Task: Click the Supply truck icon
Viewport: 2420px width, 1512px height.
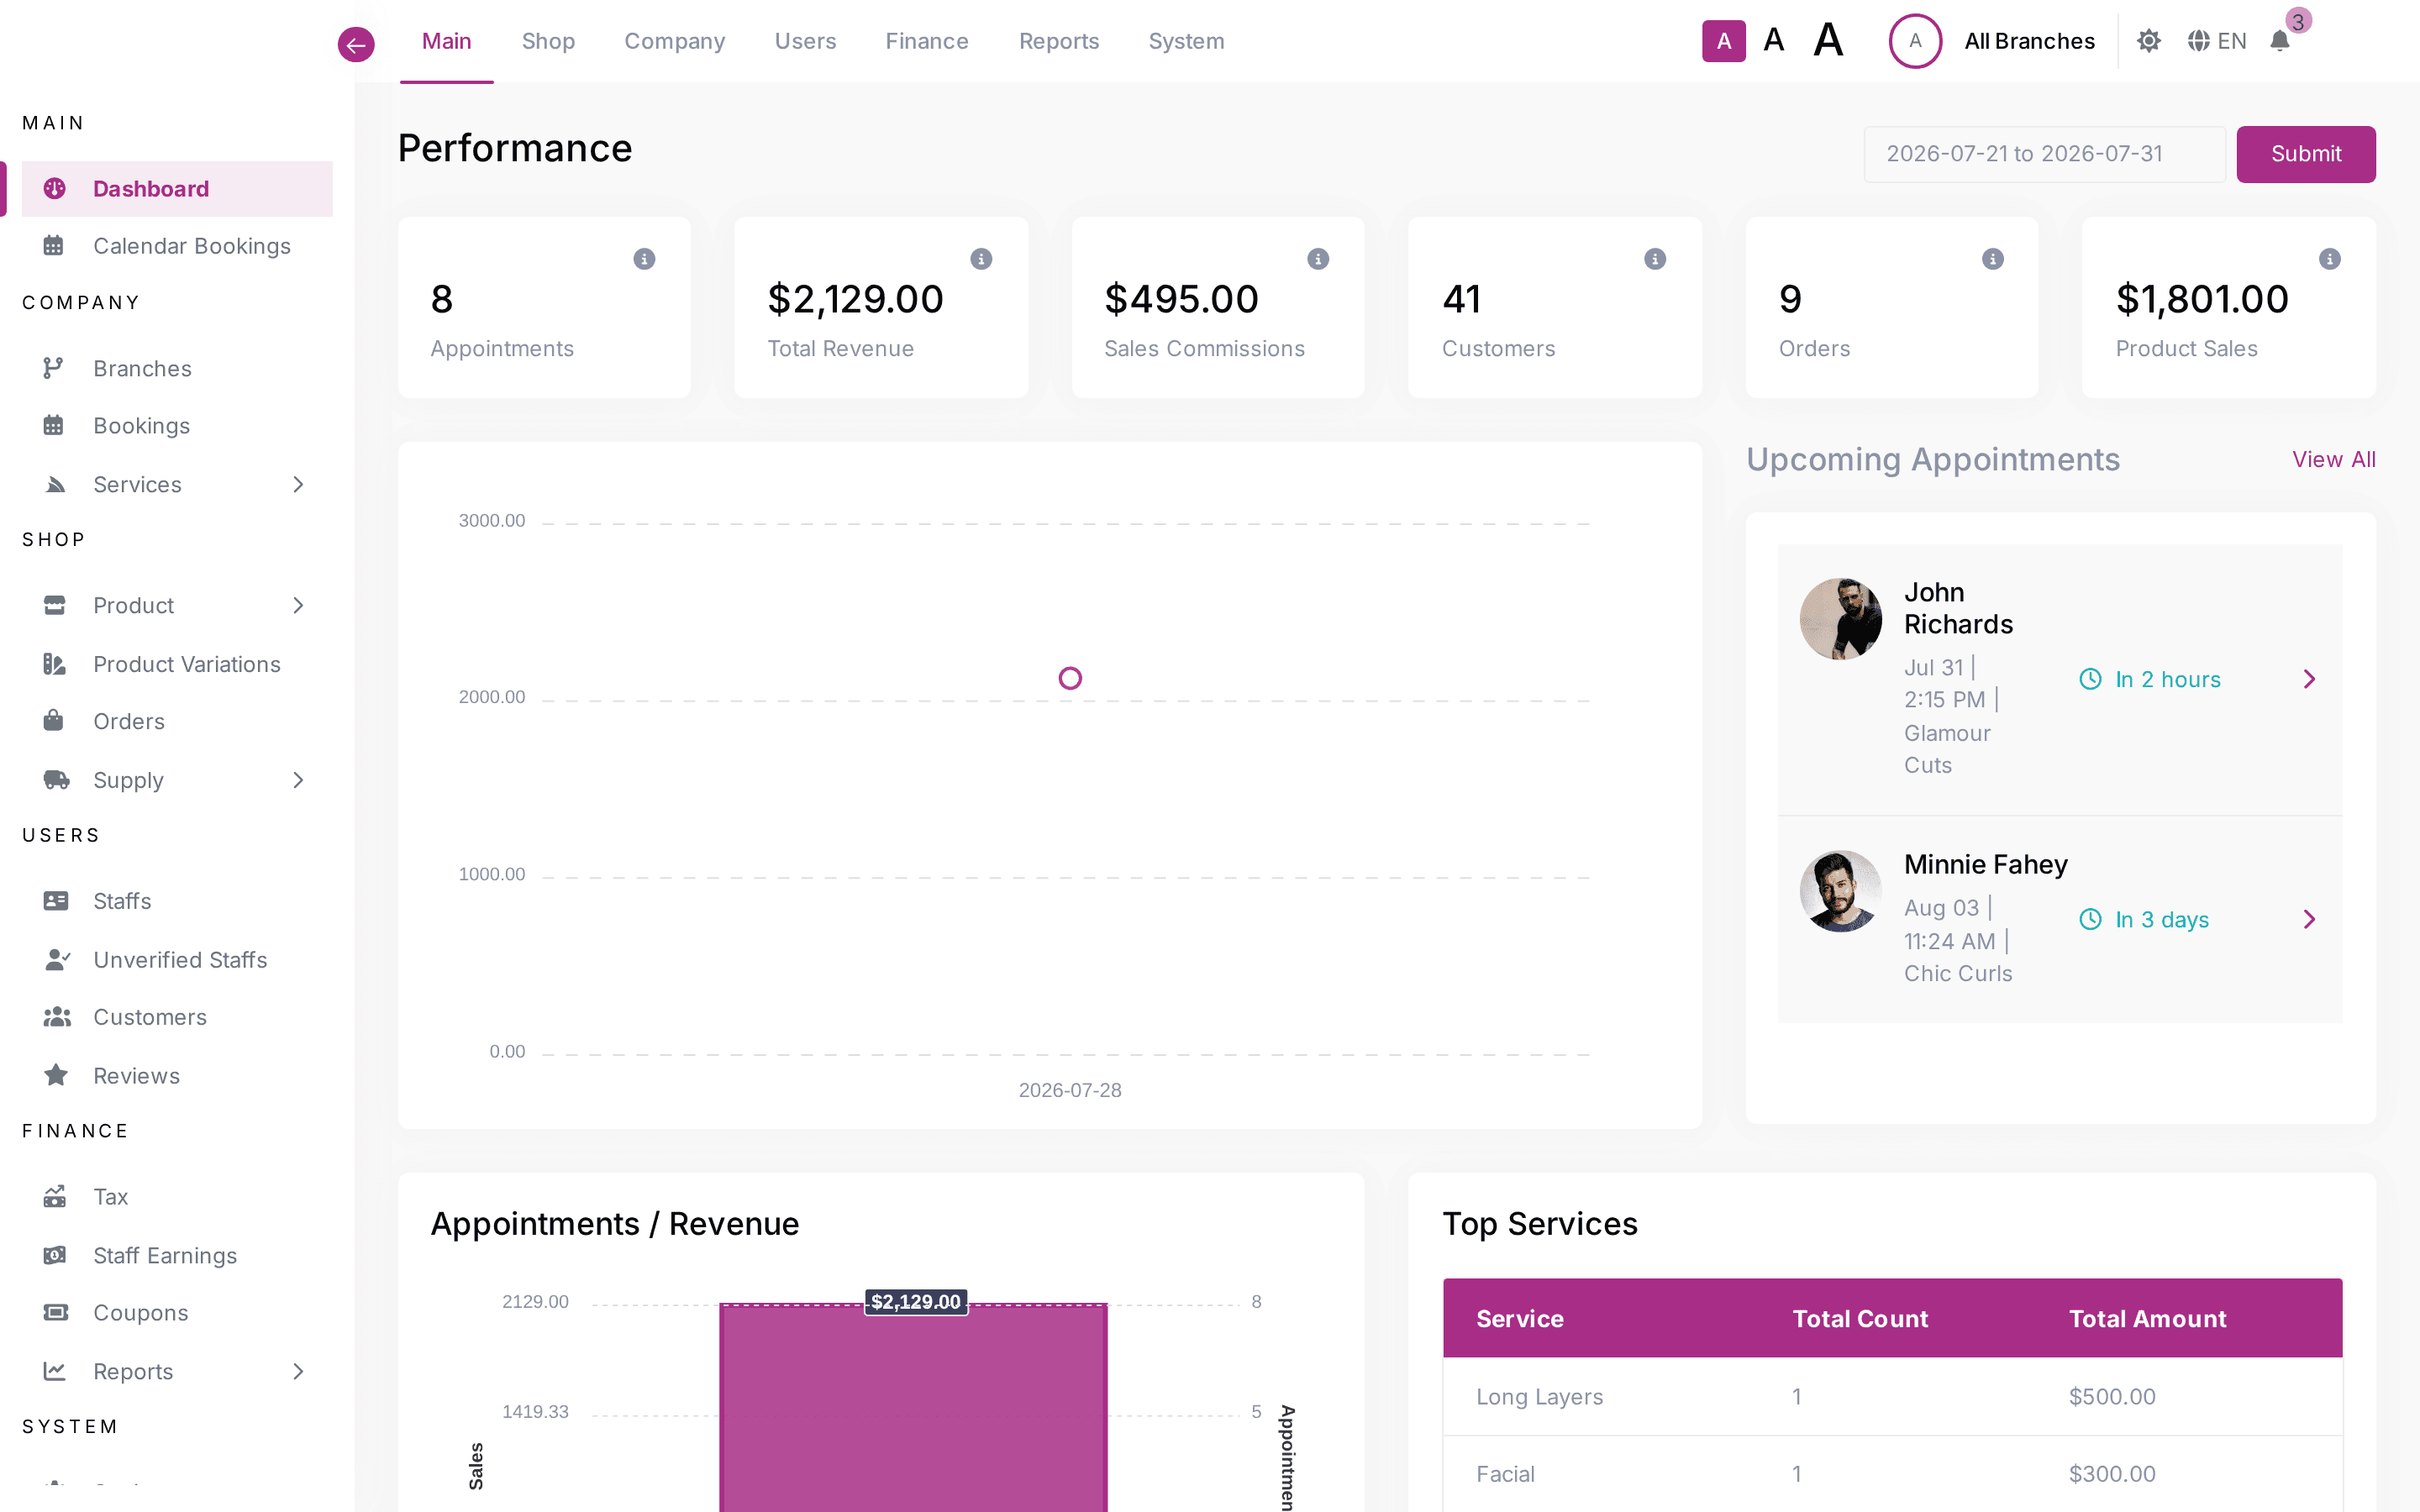Action: [56, 780]
